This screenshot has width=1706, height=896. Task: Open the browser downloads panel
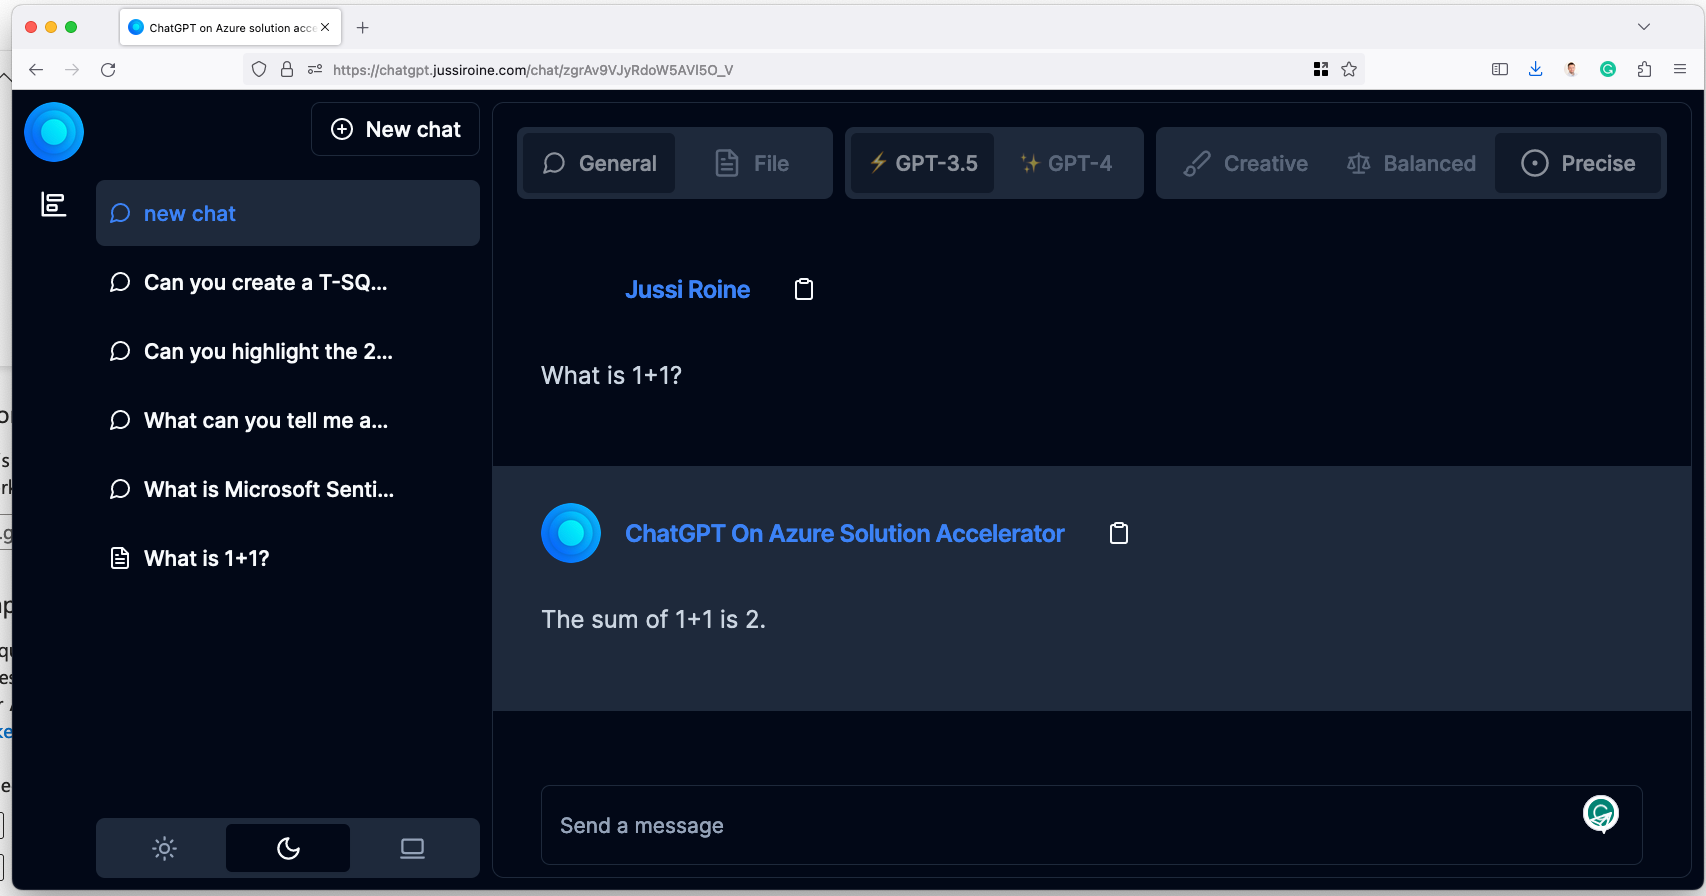pos(1536,69)
